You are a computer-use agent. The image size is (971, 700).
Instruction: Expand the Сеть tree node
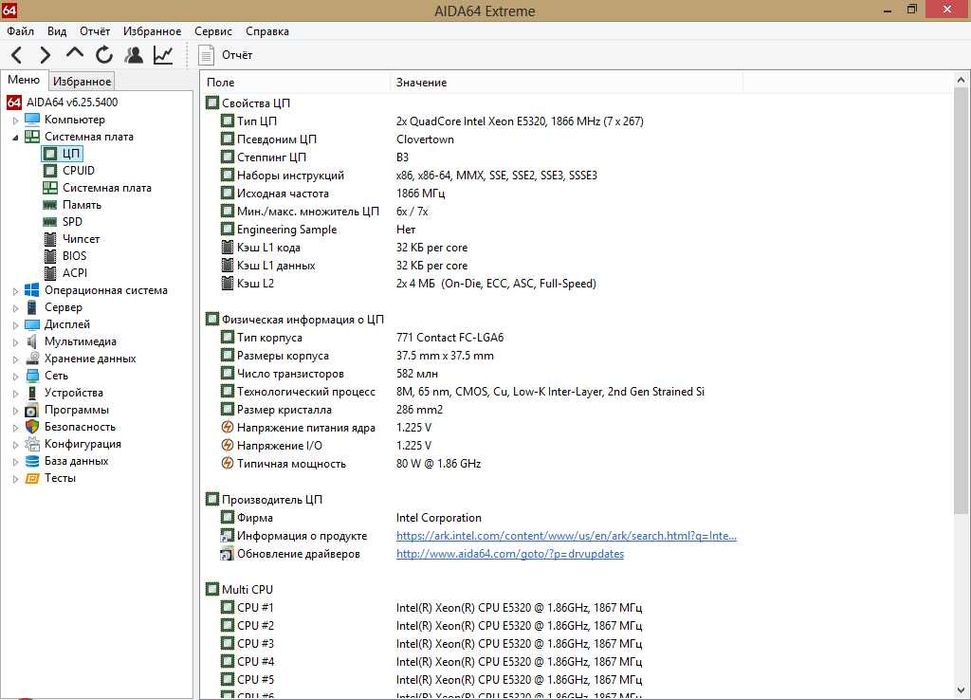pos(15,376)
